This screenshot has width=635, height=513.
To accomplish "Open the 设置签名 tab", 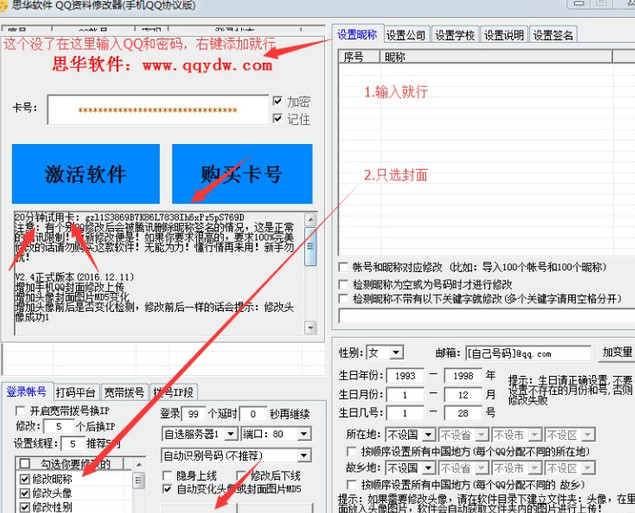I will (x=553, y=35).
